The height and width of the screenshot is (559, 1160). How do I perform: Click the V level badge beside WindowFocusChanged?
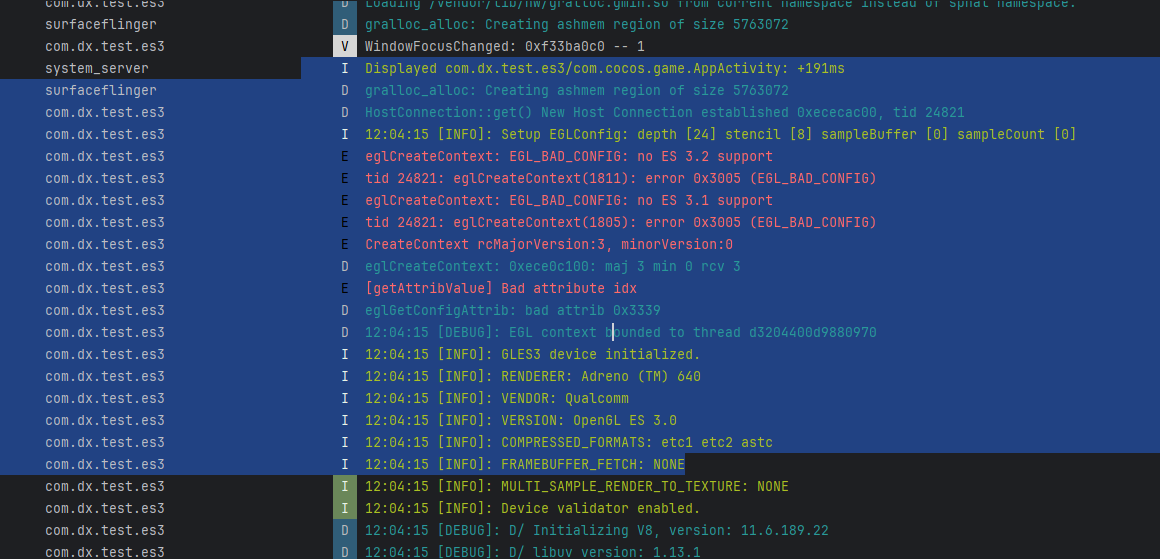click(x=344, y=47)
